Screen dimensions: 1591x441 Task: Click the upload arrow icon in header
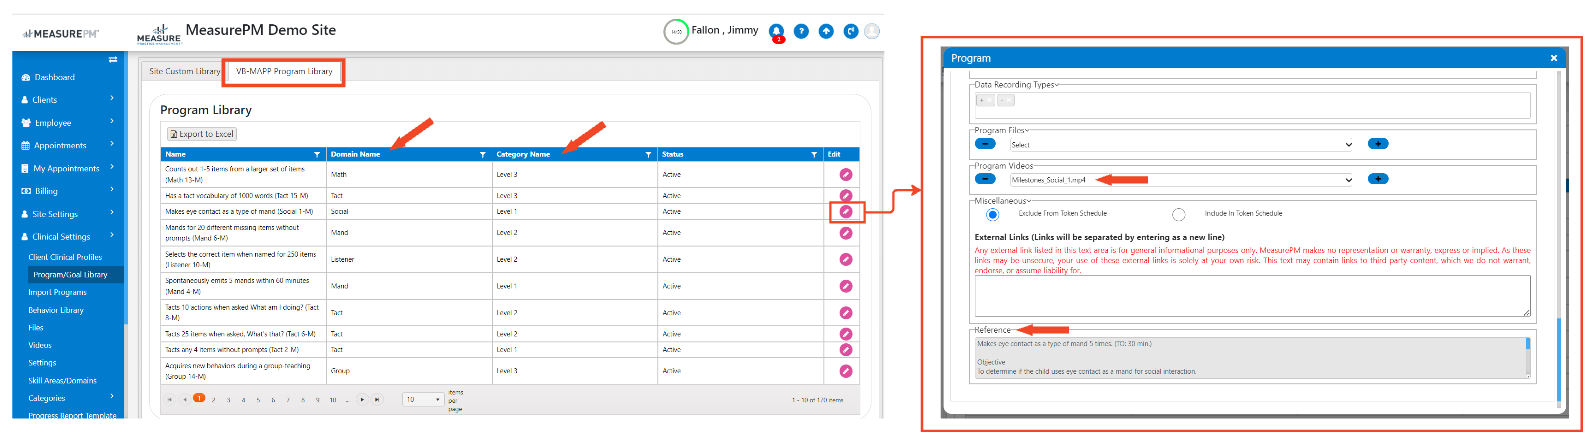click(x=826, y=31)
